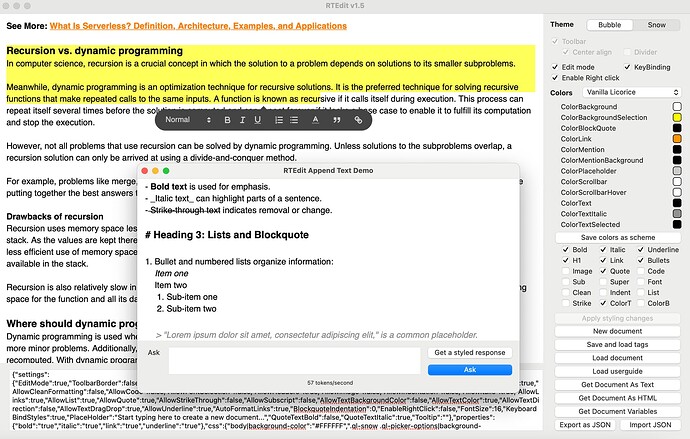This screenshot has width=690, height=439.
Task: Click Save colors as scheme button
Action: pos(618,238)
